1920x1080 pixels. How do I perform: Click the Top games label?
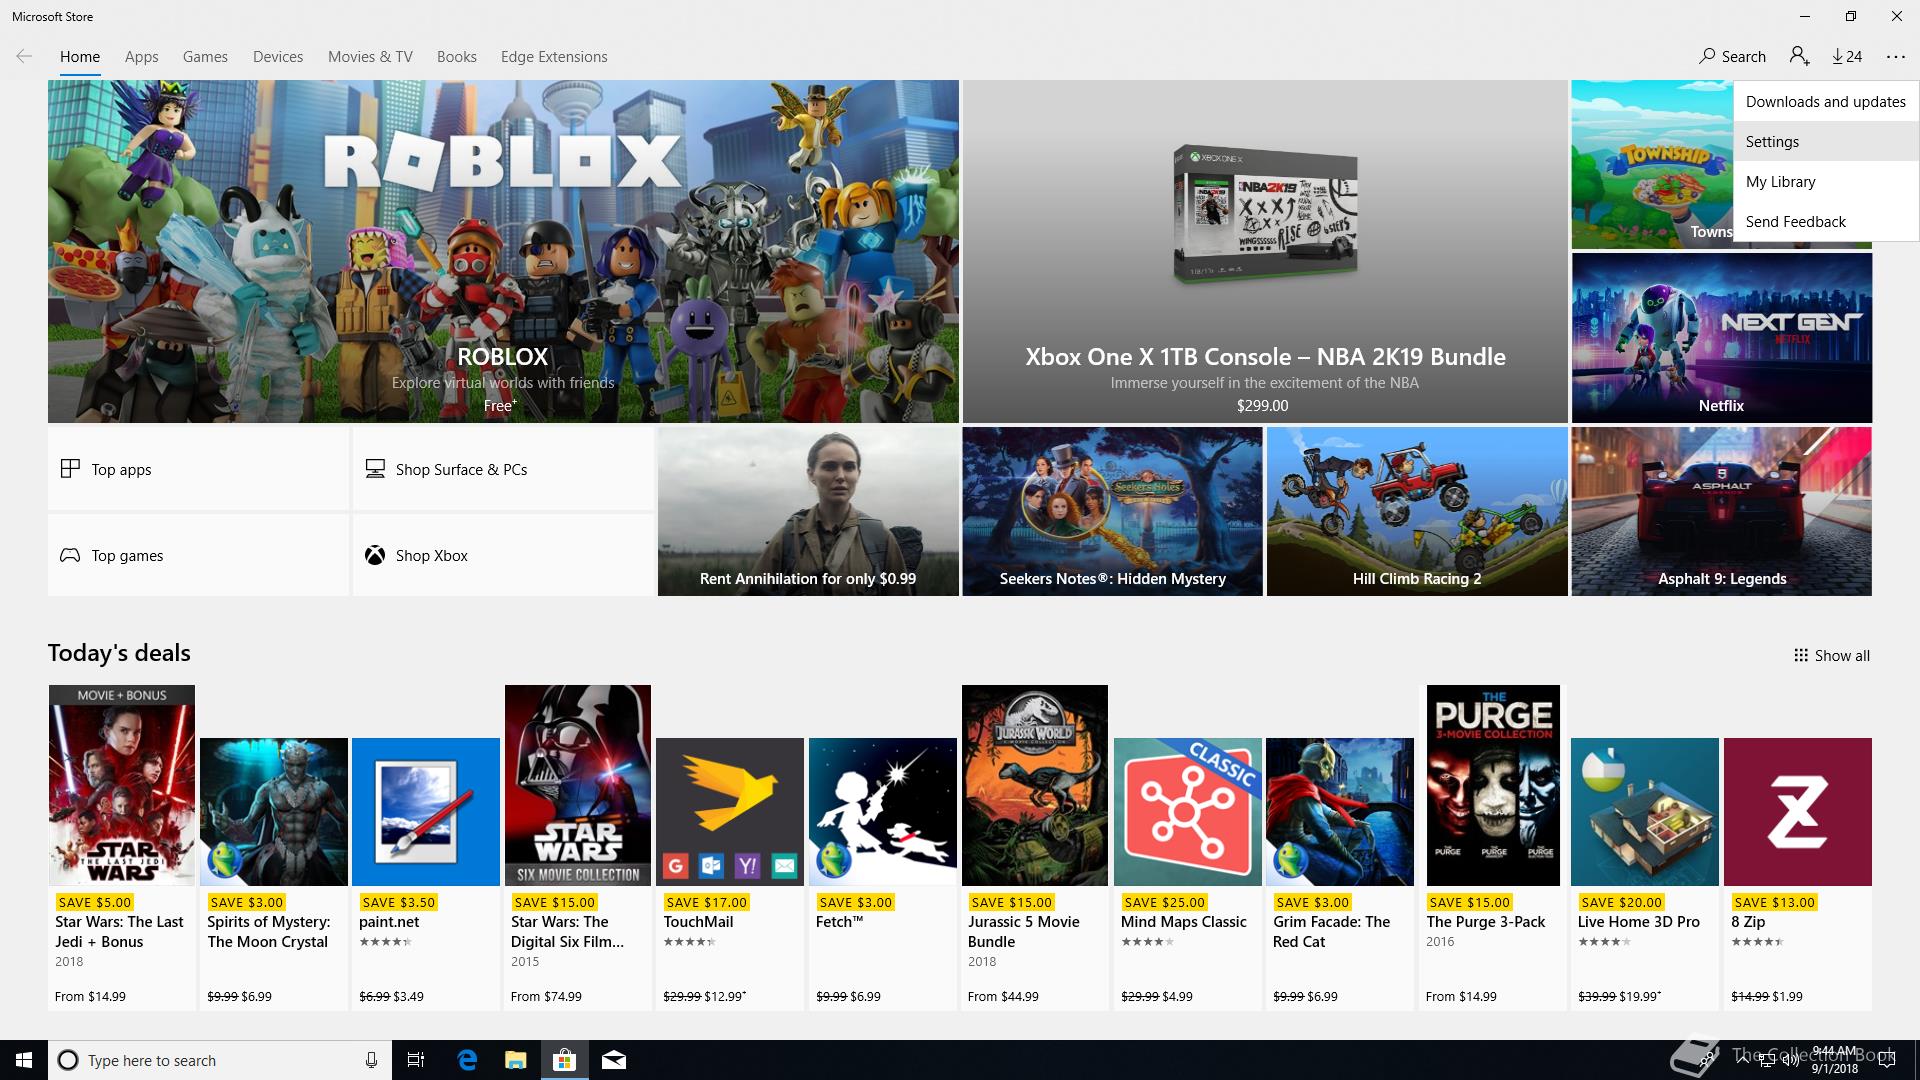tap(127, 556)
